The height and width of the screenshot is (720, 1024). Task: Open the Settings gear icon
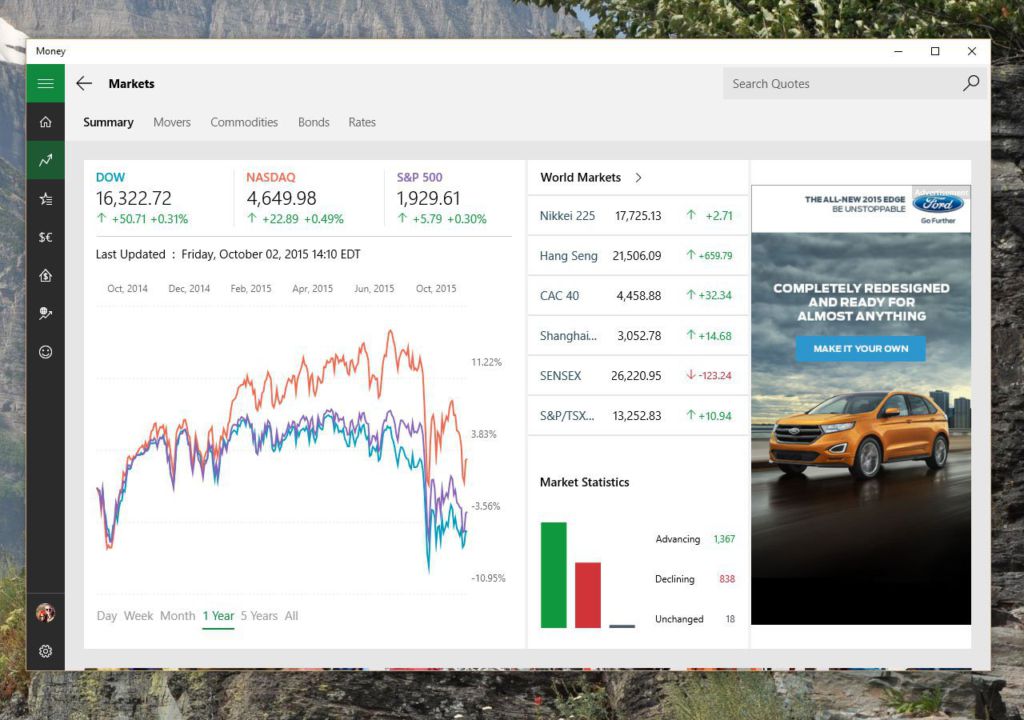pos(45,651)
